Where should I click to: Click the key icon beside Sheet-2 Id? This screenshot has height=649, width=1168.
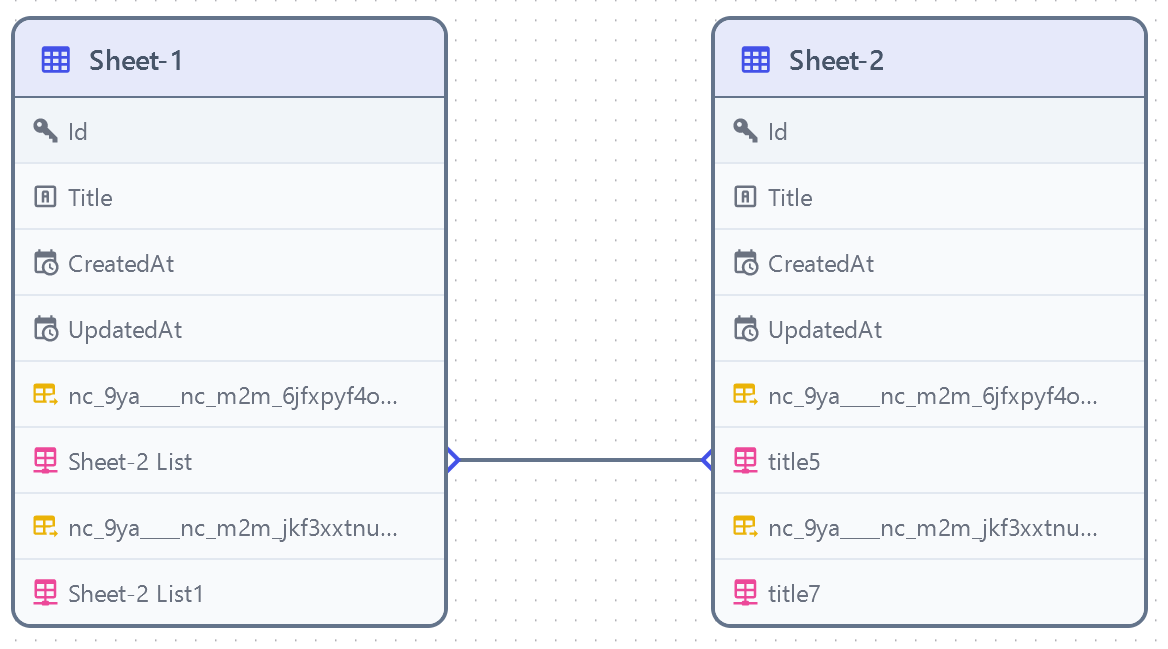coord(746,131)
